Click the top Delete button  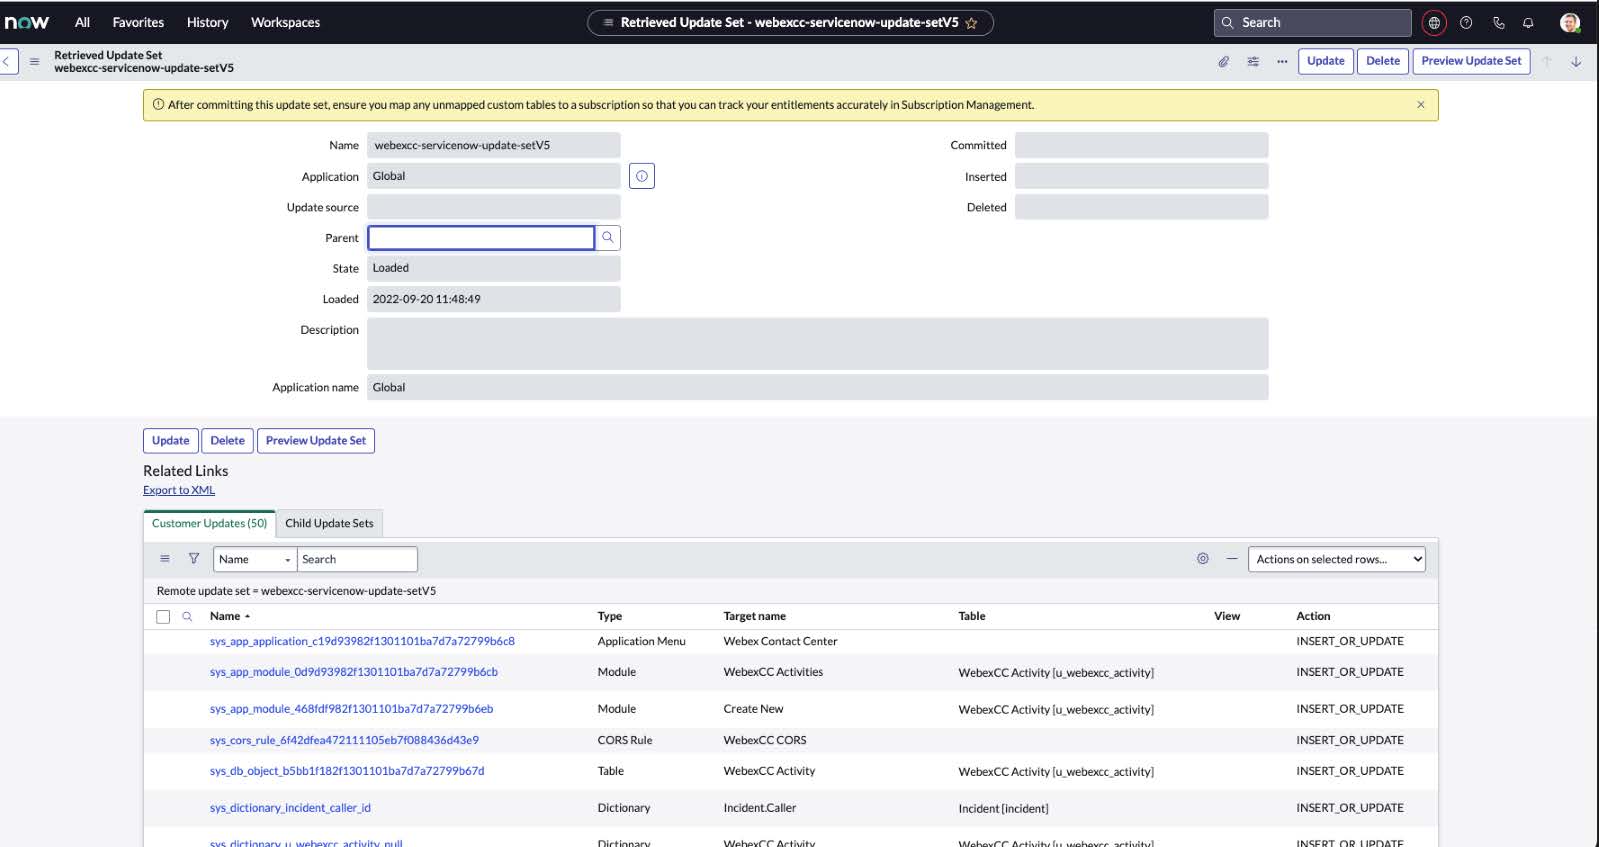1383,61
